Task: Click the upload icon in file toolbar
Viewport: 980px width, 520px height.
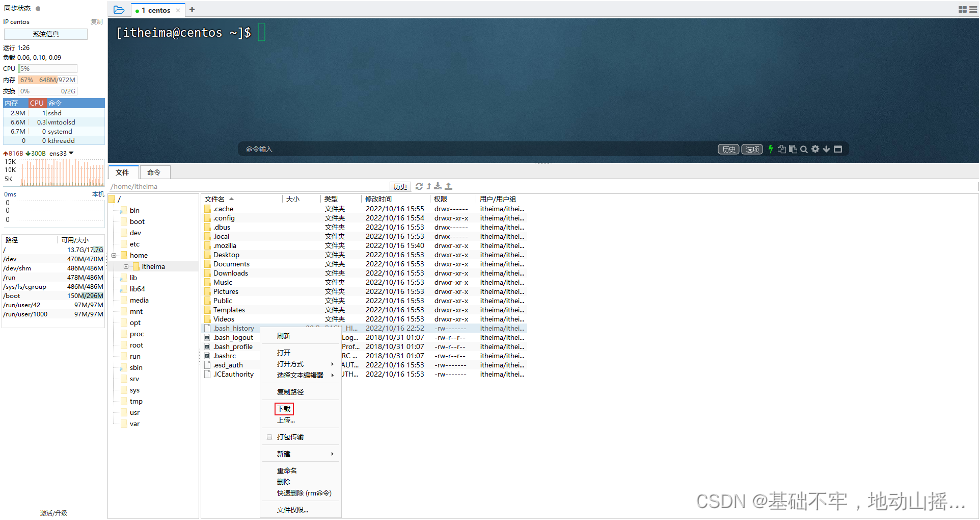Action: coord(448,186)
